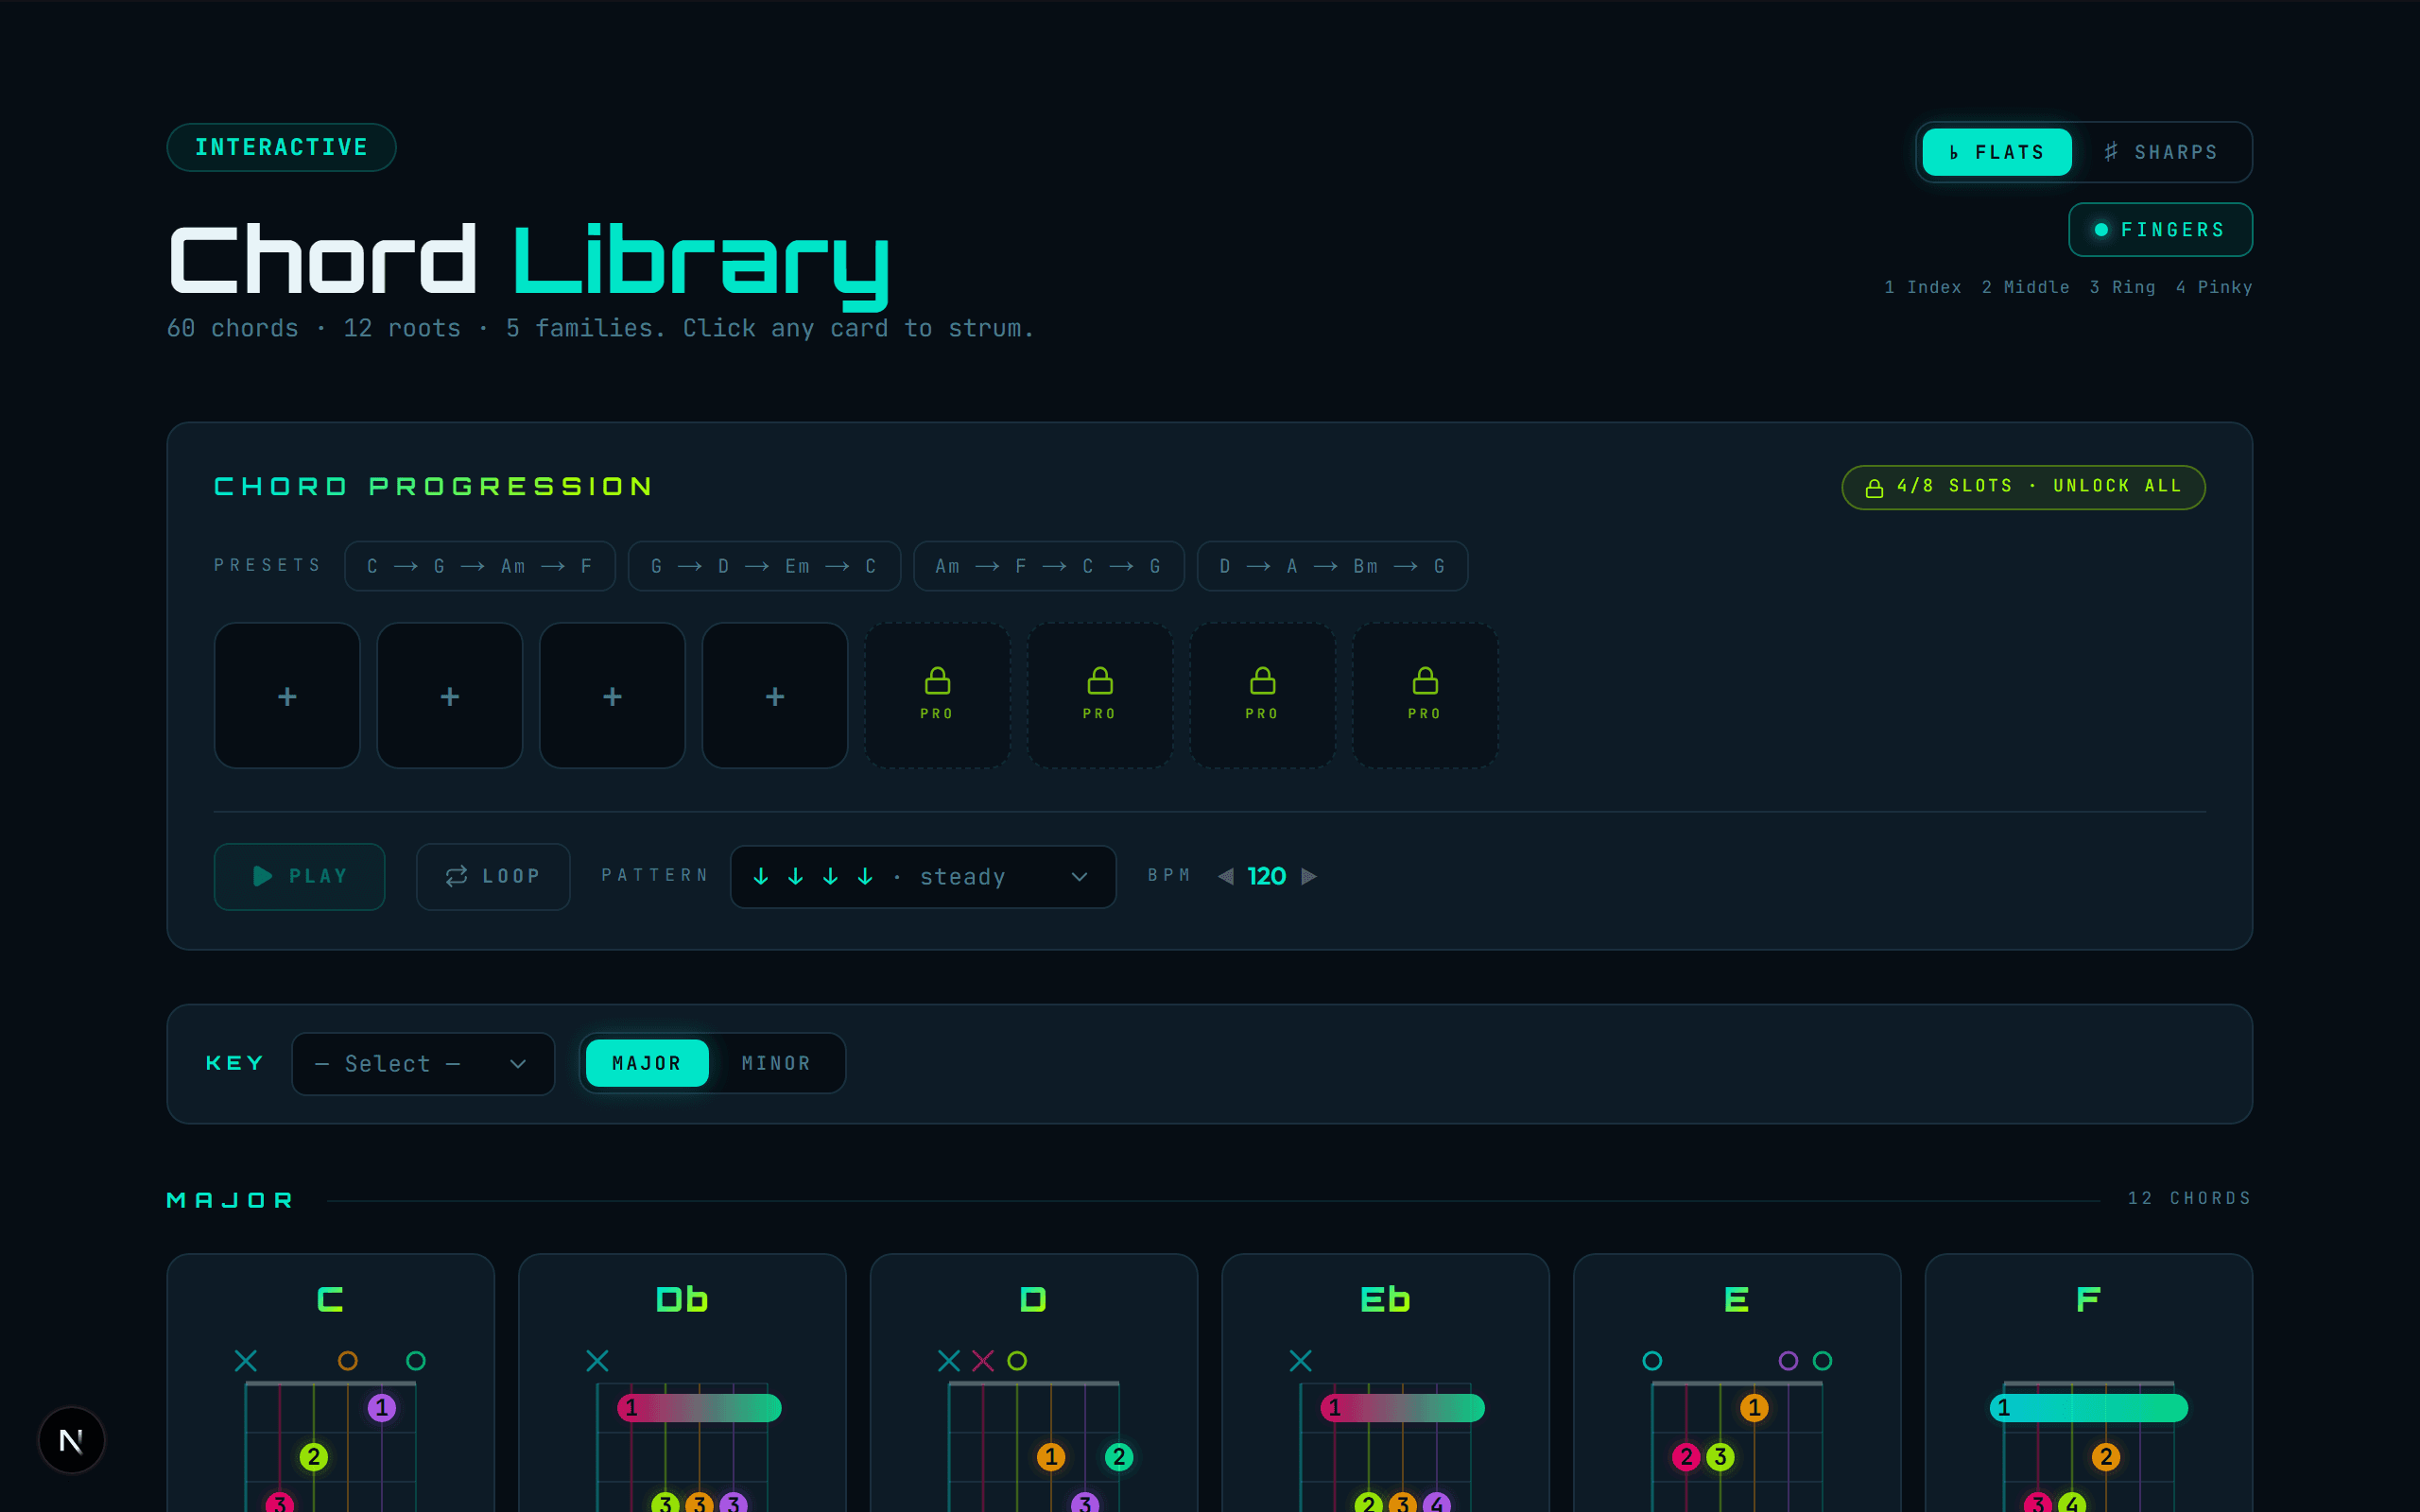Select the Minor scale mode

pyautogui.click(x=776, y=1063)
